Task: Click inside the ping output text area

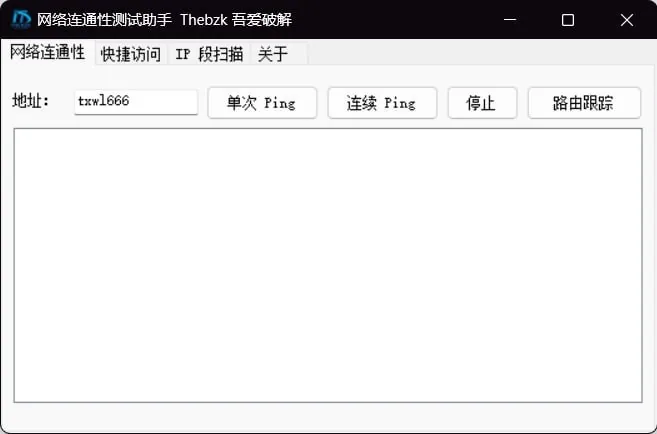Action: [x=328, y=265]
